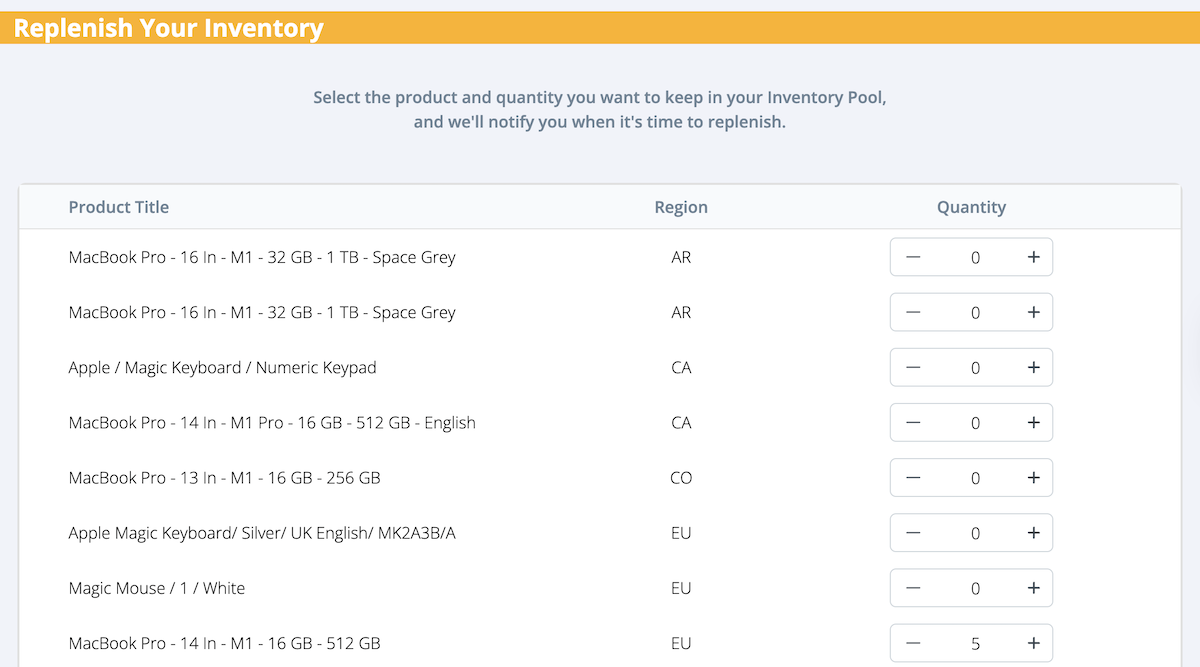Decrease Apple Magic Keyboard Silver UK English quantity
Image resolution: width=1200 pixels, height=667 pixels.
(x=912, y=533)
